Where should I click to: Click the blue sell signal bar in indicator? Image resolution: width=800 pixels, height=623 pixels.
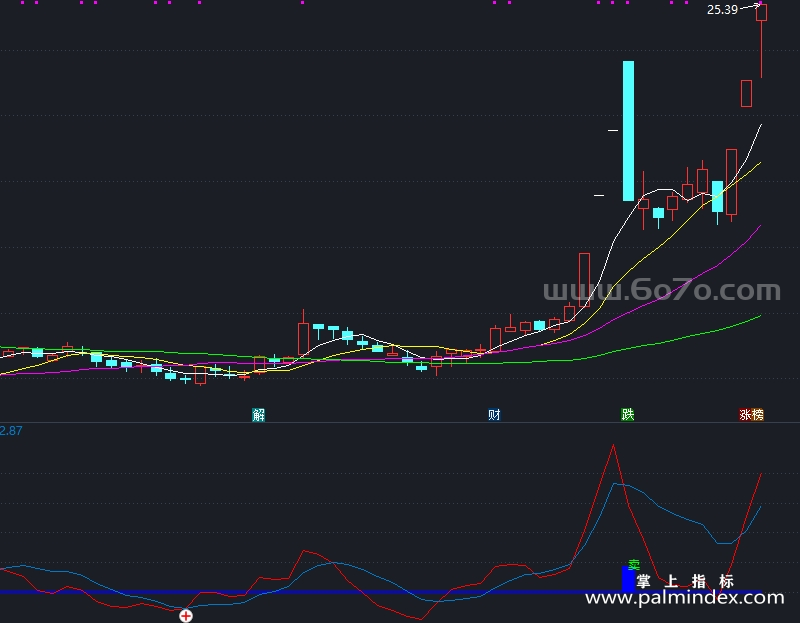click(628, 579)
